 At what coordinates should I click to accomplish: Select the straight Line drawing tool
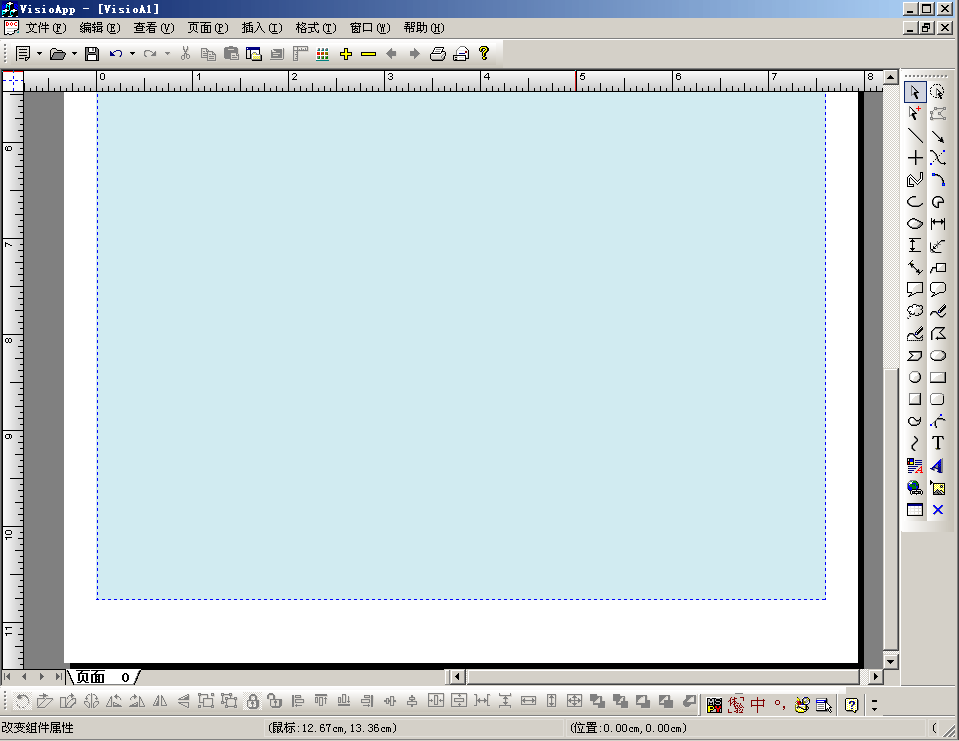pyautogui.click(x=915, y=136)
